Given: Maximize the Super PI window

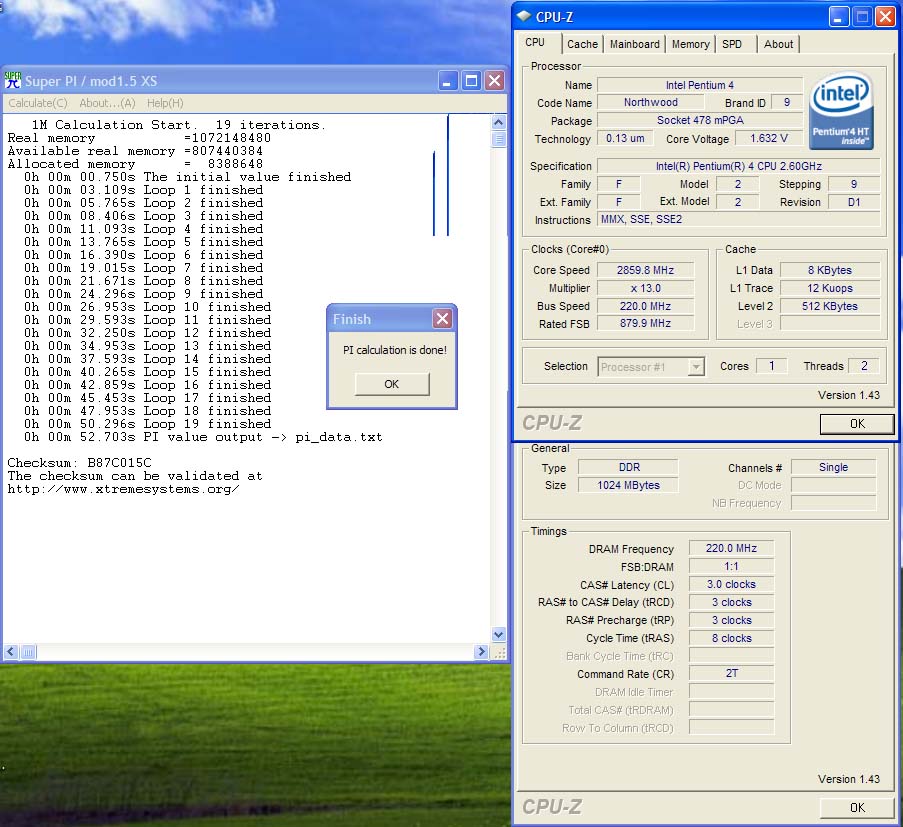Looking at the screenshot, I should coord(471,81).
